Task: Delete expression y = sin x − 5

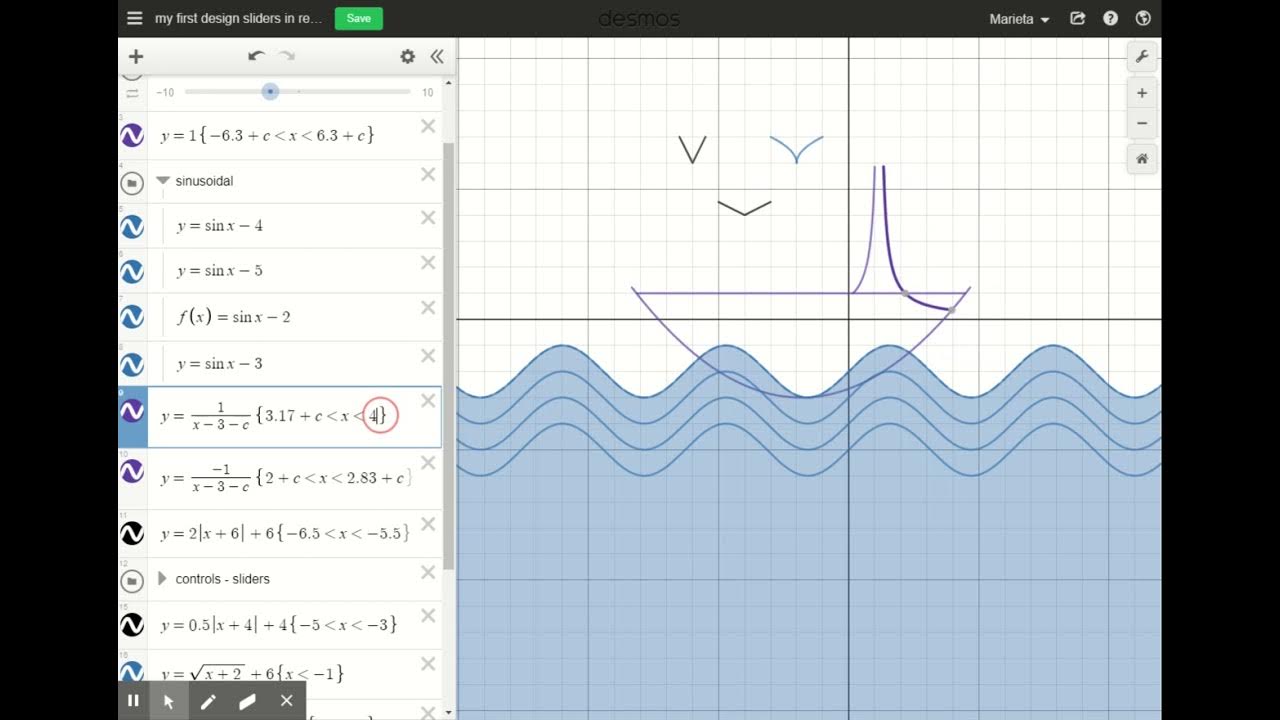Action: coord(428,262)
